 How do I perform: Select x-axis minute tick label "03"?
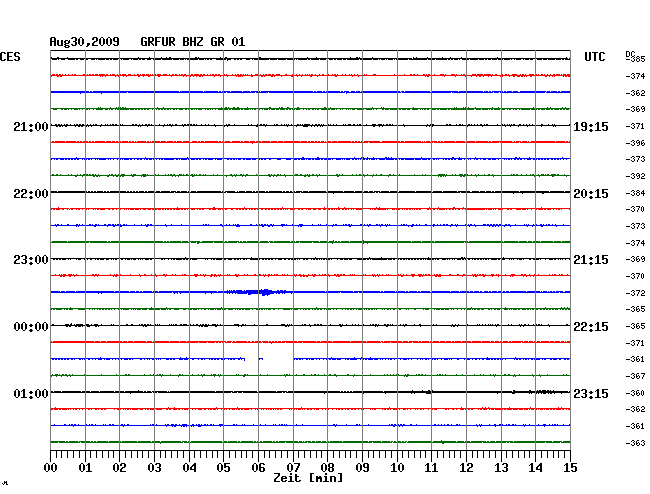(x=154, y=468)
